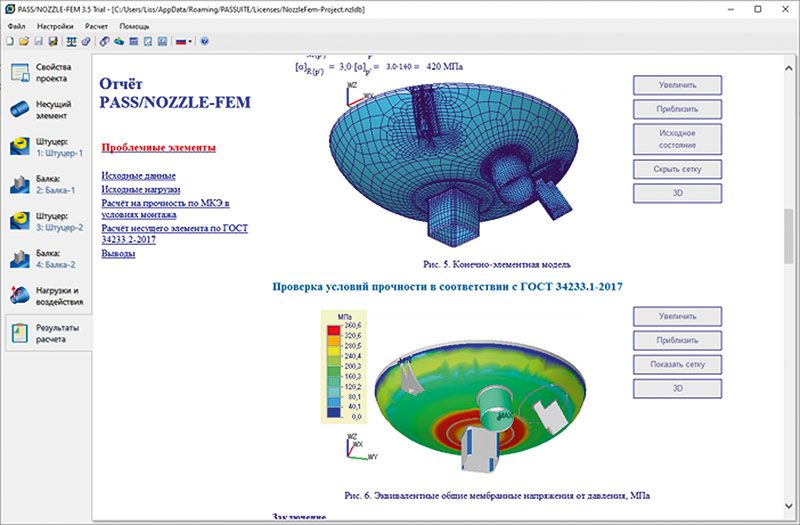Click the first square report toolbar icon
The height and width of the screenshot is (525, 800).
point(148,42)
